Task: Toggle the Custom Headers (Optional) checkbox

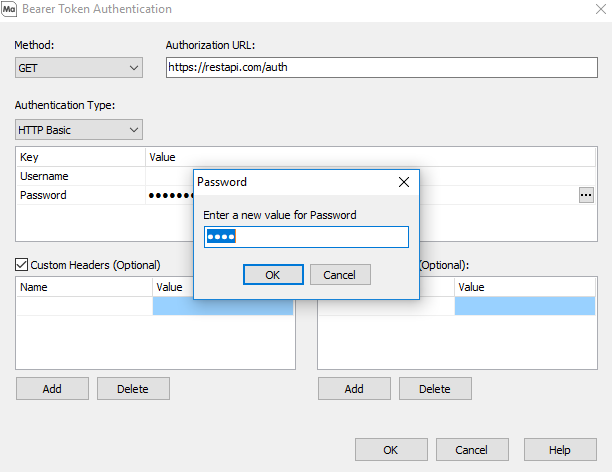Action: 22,265
